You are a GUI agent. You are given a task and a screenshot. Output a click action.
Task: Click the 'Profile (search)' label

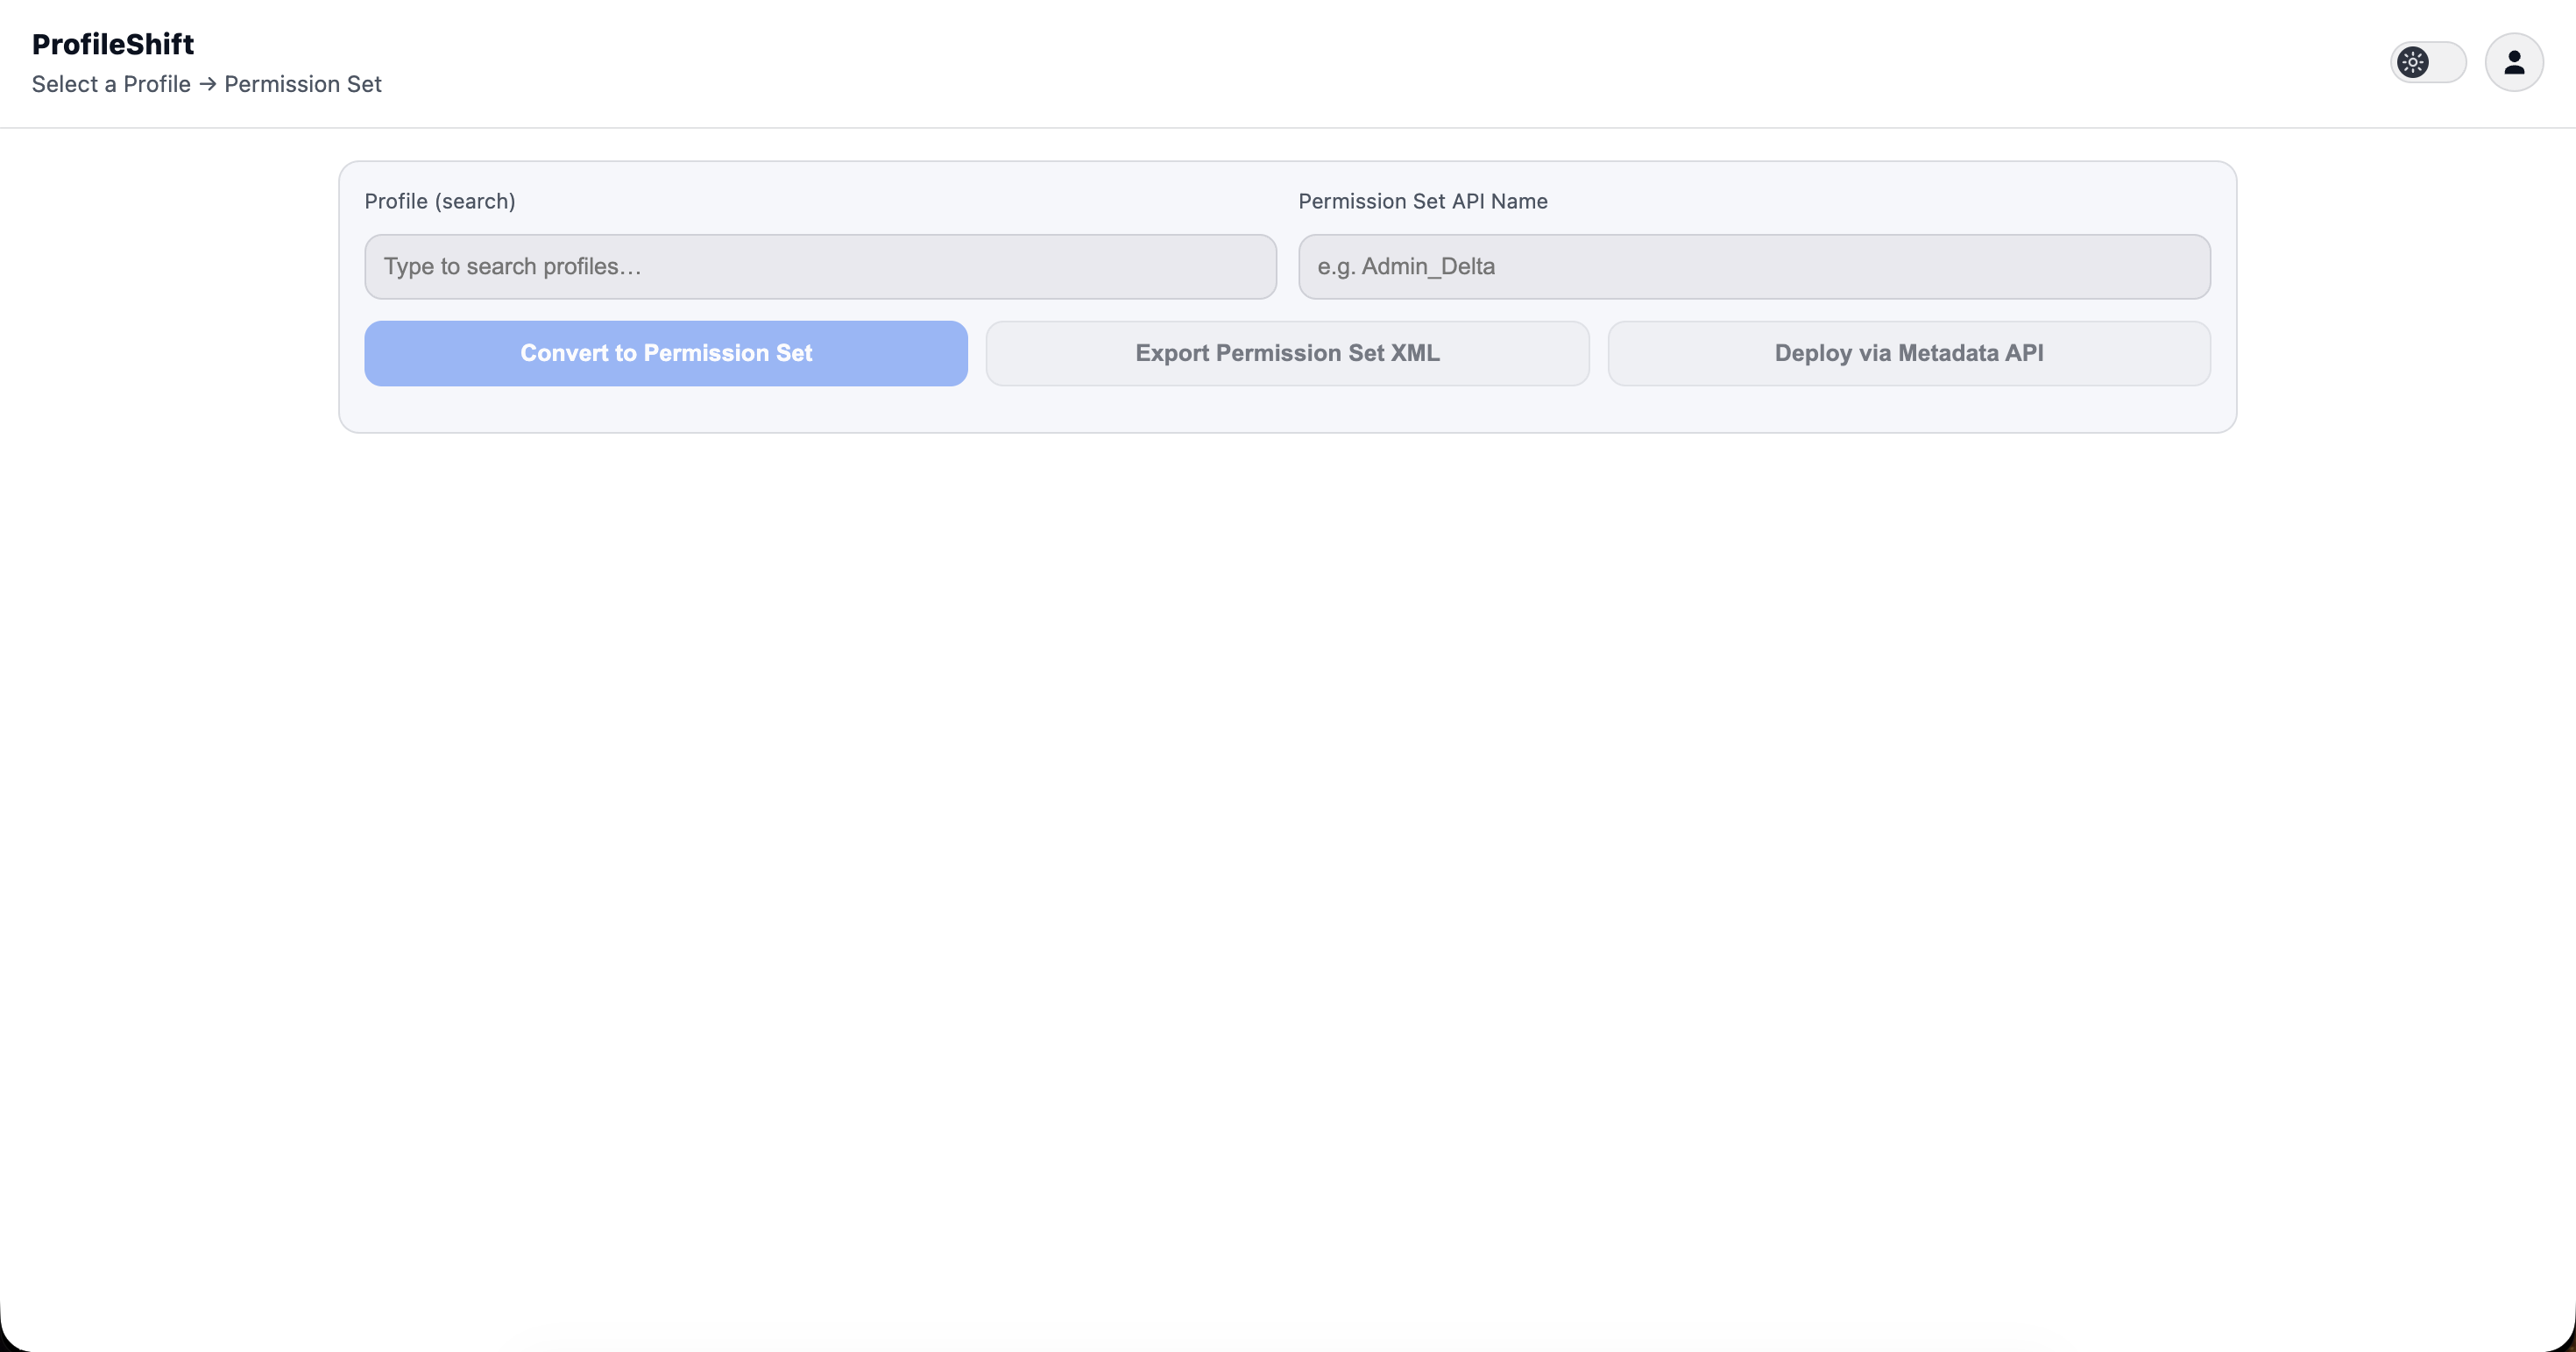pyautogui.click(x=440, y=201)
